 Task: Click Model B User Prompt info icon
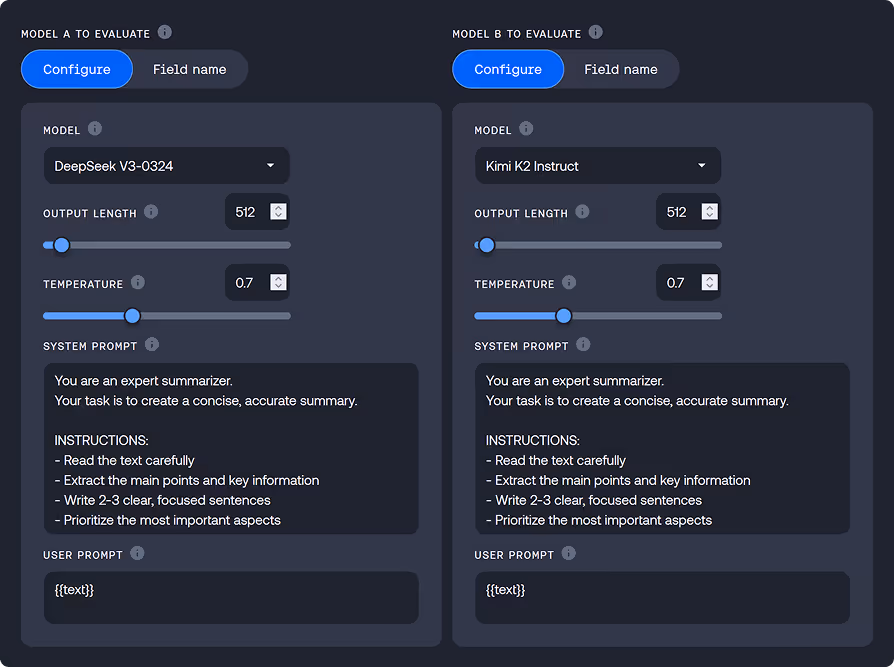(x=568, y=553)
